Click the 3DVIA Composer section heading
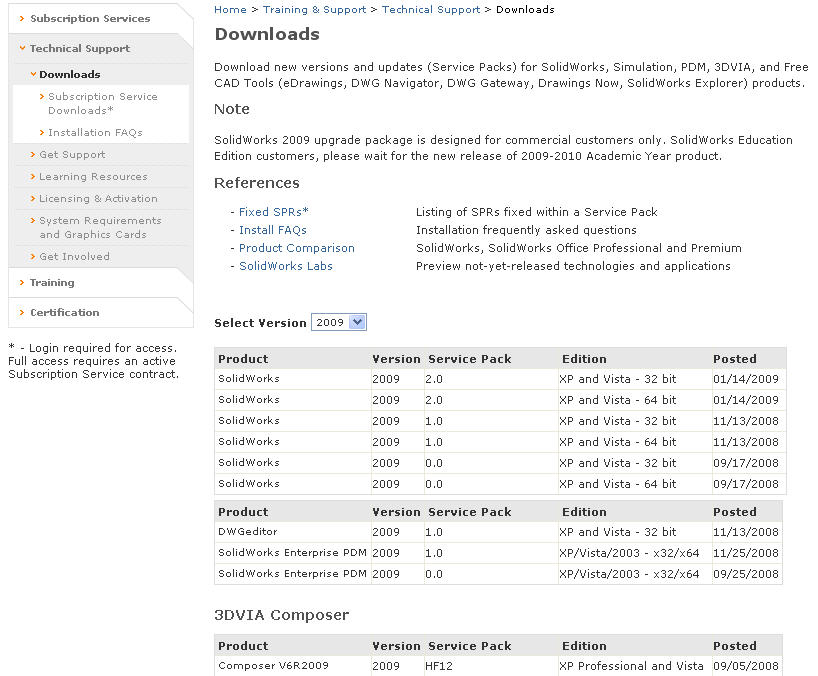Image resolution: width=818 pixels, height=676 pixels. tap(281, 615)
